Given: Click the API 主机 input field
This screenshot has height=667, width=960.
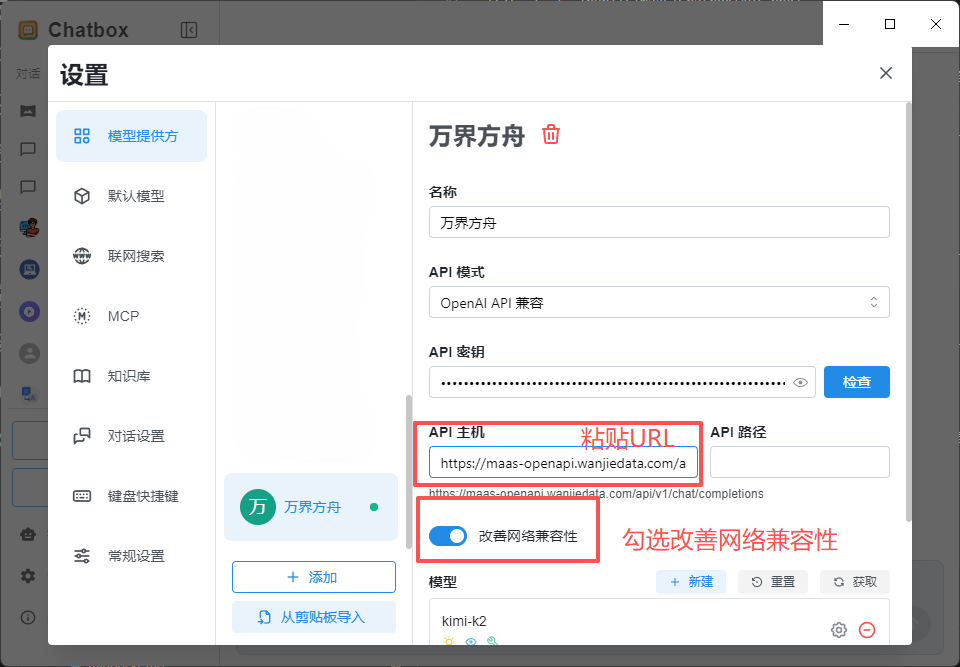Looking at the screenshot, I should click(563, 463).
